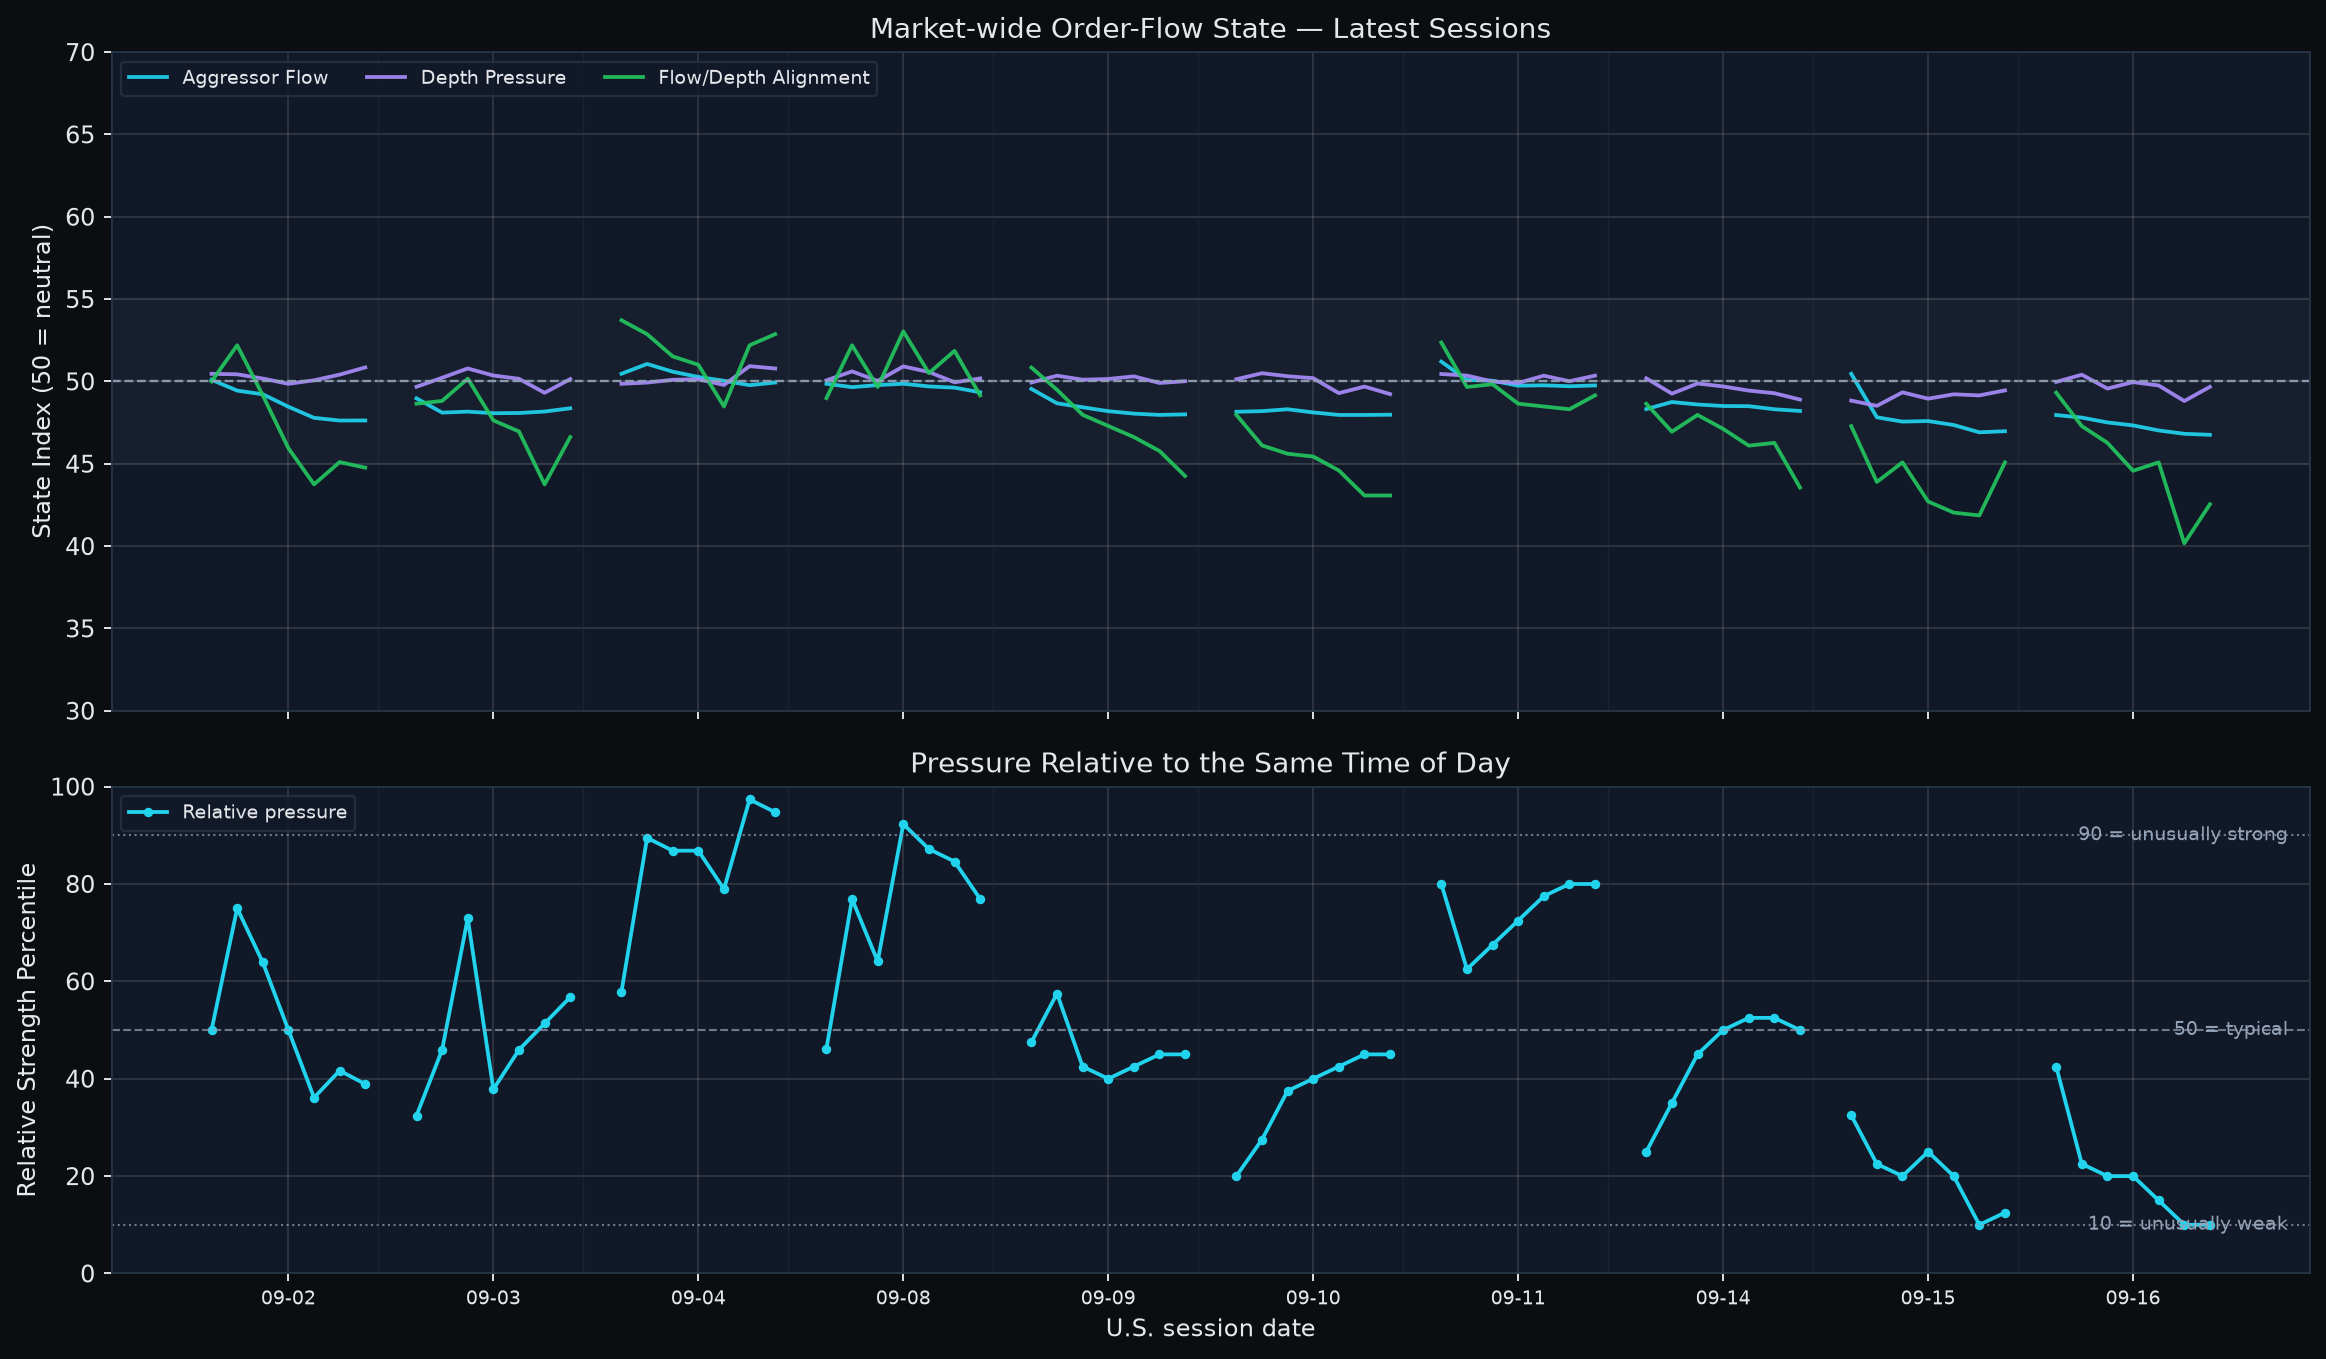Click the 09-14 session date tick label
The image size is (2326, 1359).
pos(1722,1299)
